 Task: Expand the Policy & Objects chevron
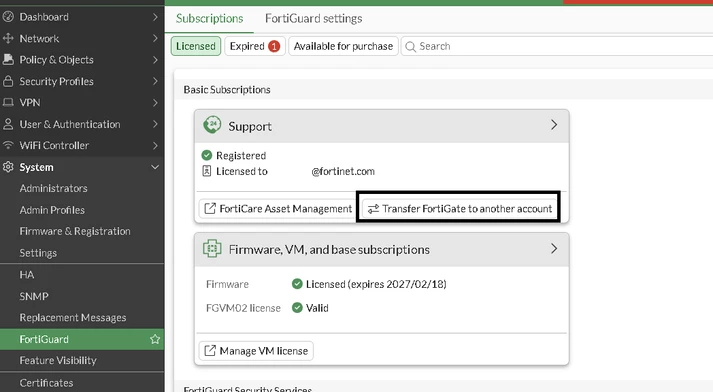[x=155, y=60]
